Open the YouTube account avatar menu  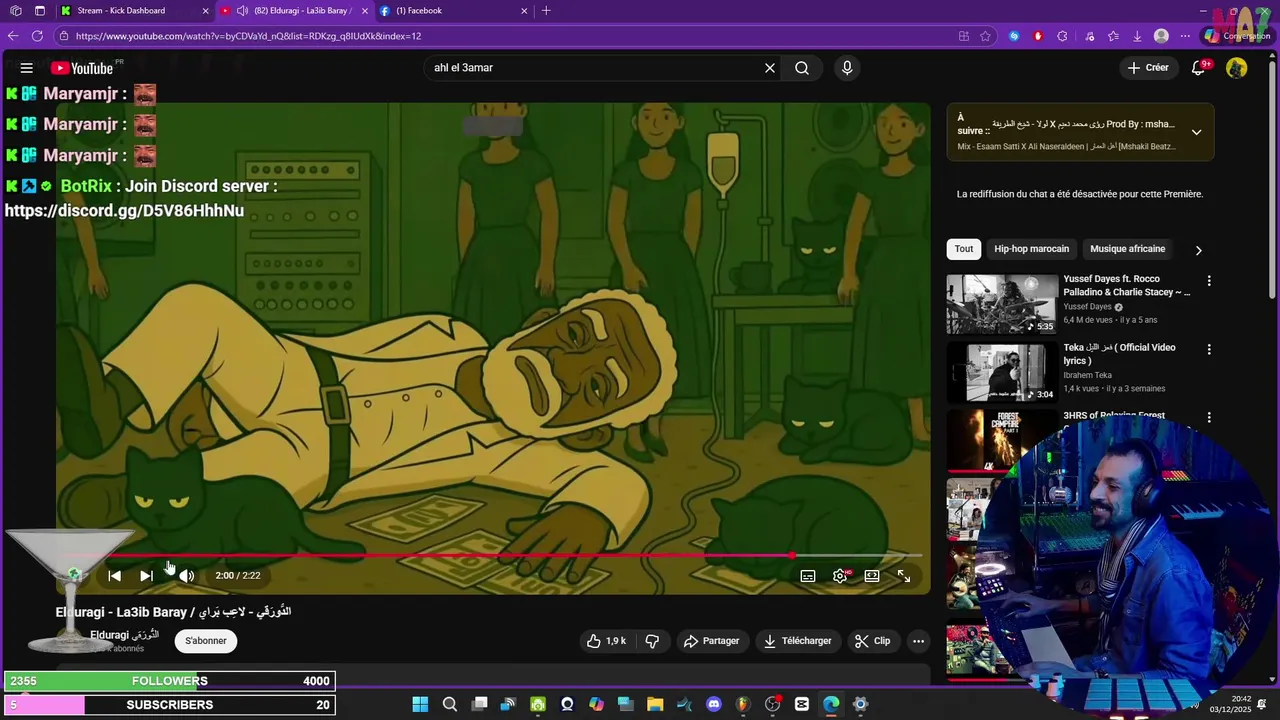point(1237,68)
